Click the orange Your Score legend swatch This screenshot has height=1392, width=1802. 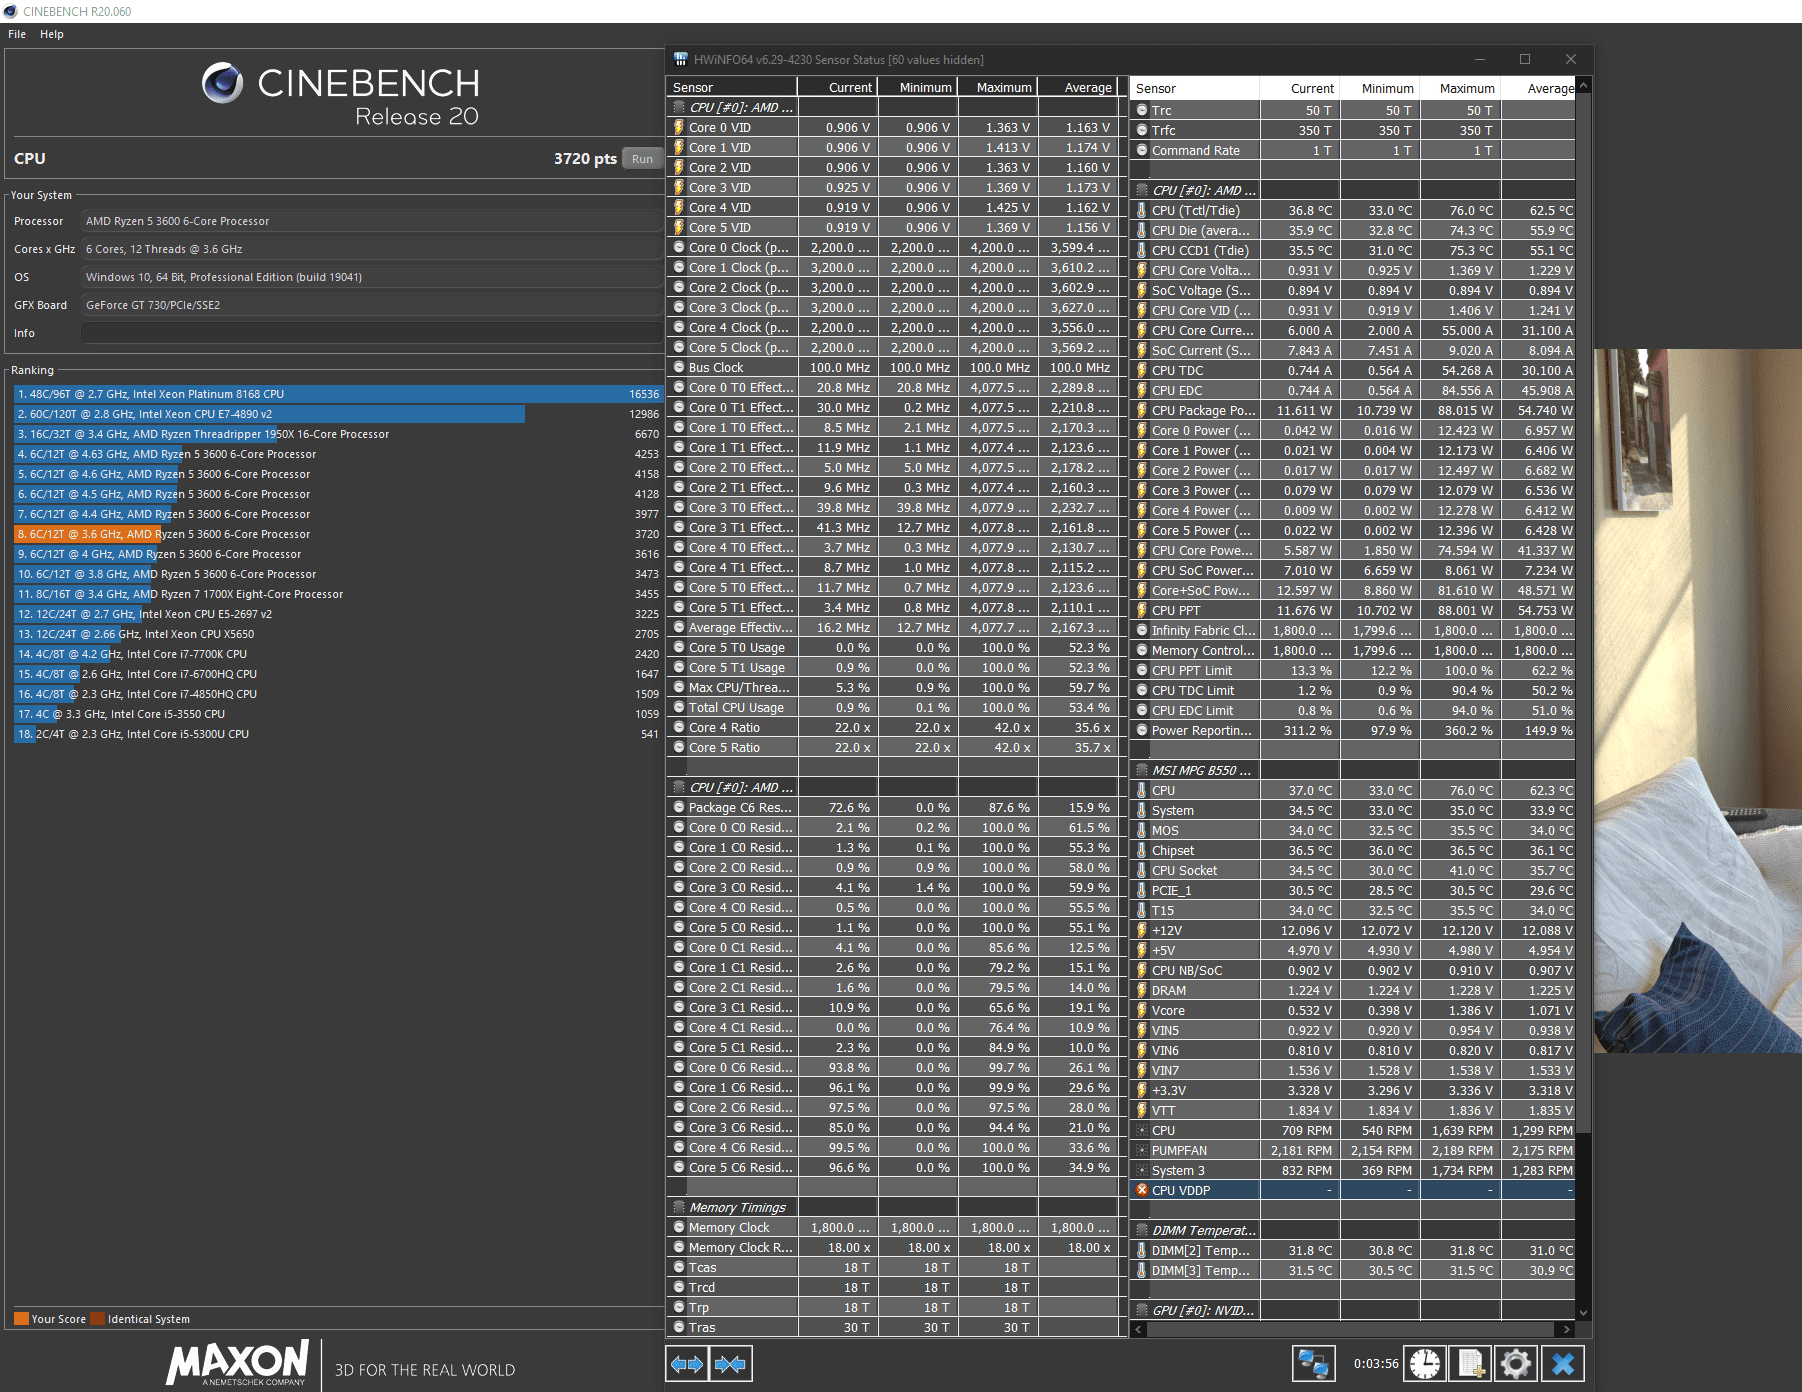click(21, 1319)
